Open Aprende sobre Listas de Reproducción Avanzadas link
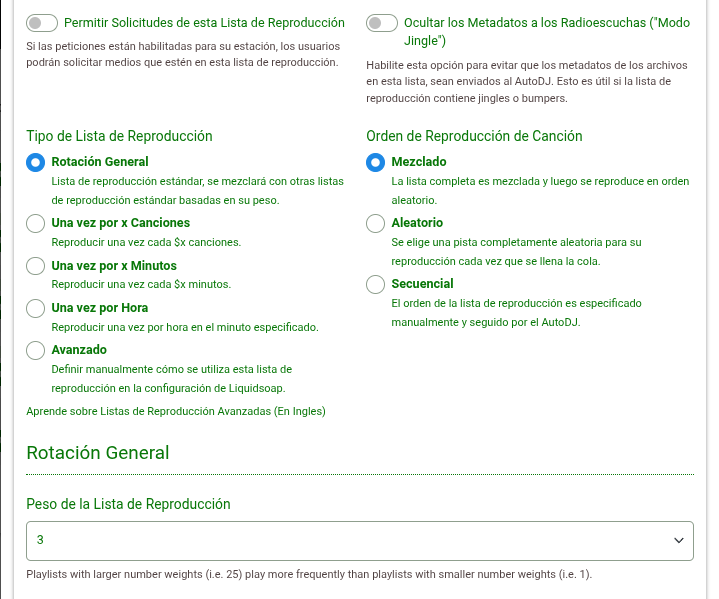The width and height of the screenshot is (719, 599). click(175, 411)
